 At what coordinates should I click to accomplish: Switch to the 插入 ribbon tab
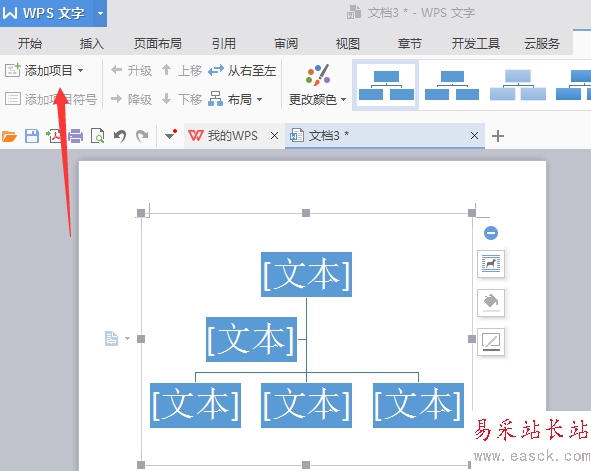pos(91,44)
